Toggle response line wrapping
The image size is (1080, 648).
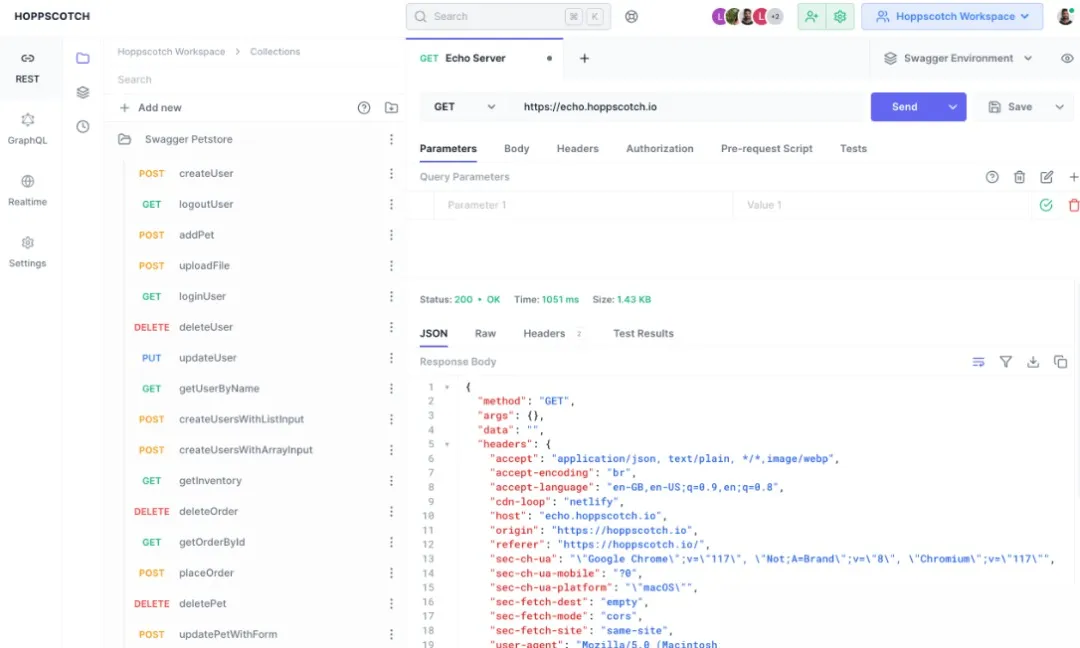click(978, 362)
